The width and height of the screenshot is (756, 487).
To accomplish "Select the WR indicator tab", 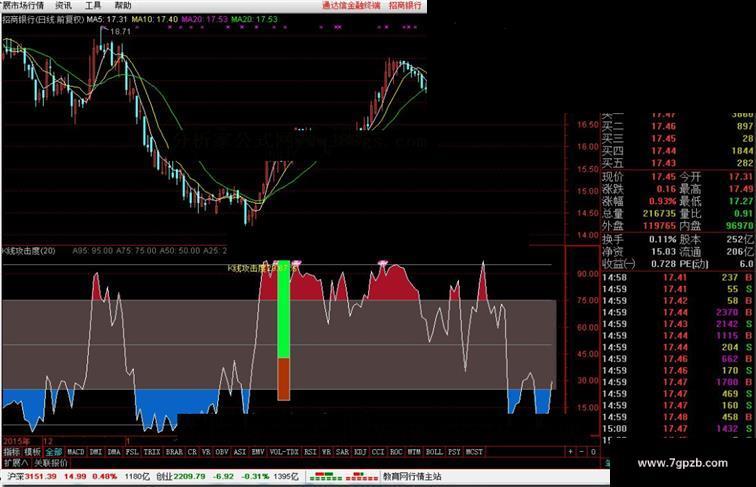I will 326,452.
